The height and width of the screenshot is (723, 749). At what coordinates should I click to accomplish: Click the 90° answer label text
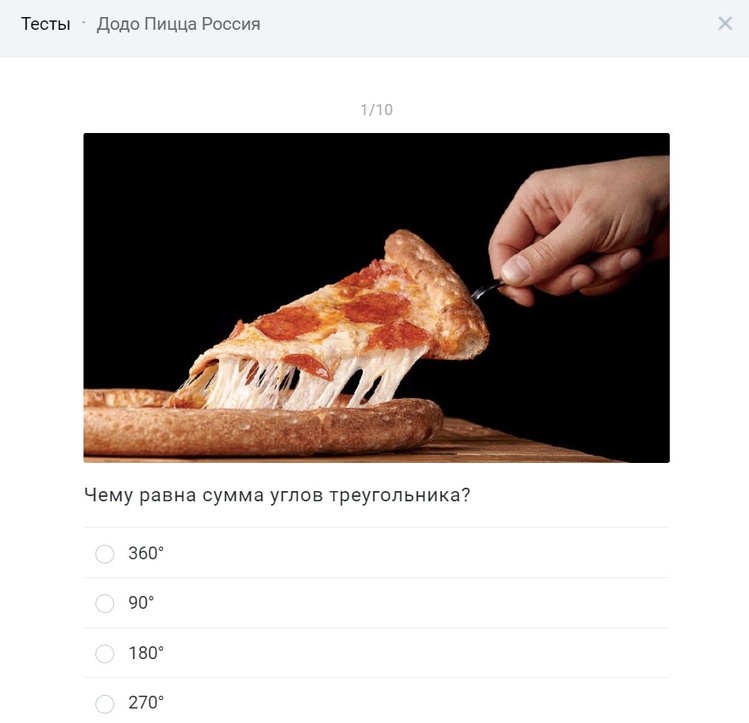click(141, 603)
